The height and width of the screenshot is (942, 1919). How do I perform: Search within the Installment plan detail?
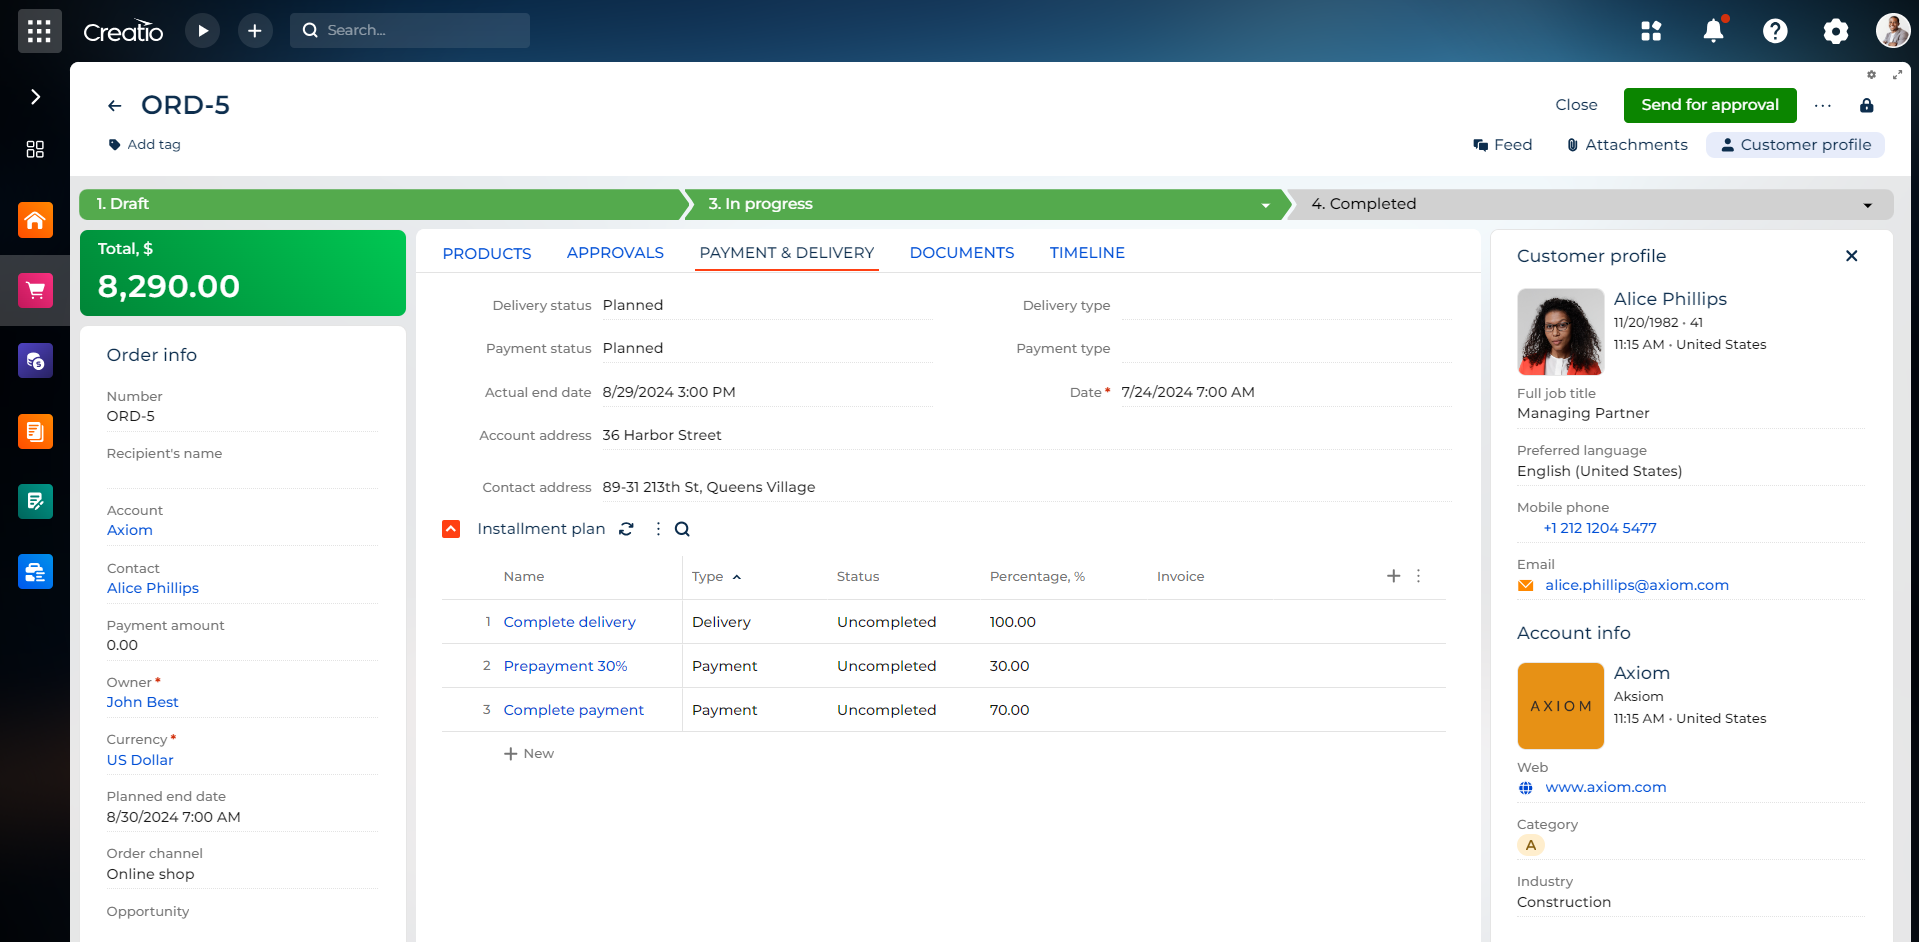(682, 528)
